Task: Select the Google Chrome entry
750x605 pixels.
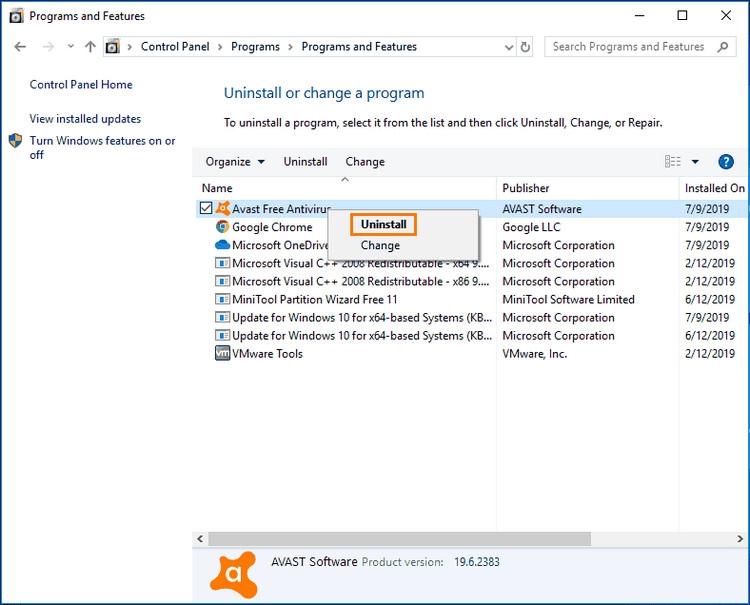Action: pos(272,227)
